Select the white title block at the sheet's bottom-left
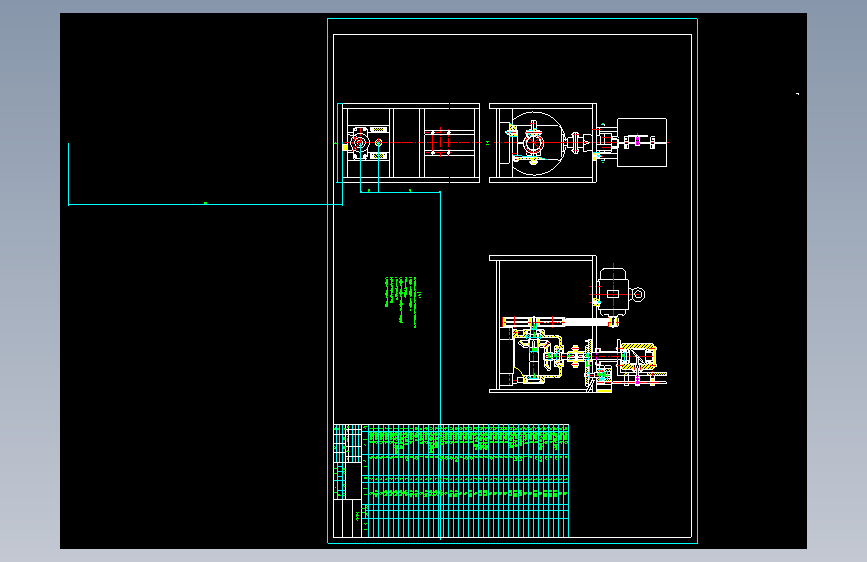Image resolution: width=867 pixels, height=562 pixels. click(348, 481)
